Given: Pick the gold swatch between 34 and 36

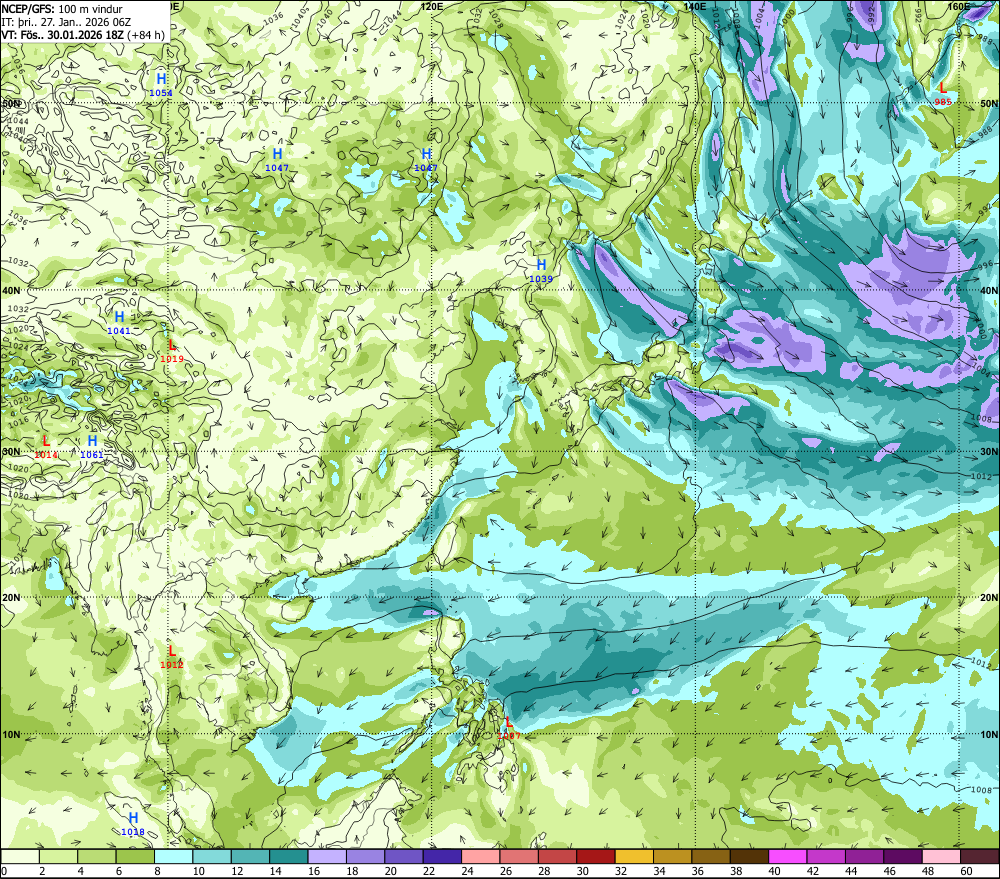Looking at the screenshot, I should click(x=673, y=856).
